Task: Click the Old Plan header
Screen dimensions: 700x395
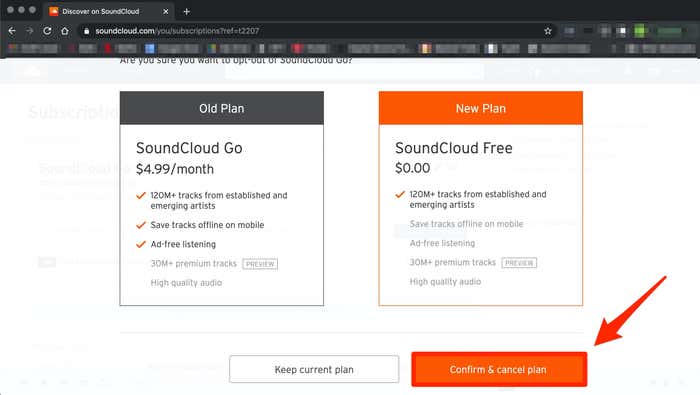Action: [221, 108]
